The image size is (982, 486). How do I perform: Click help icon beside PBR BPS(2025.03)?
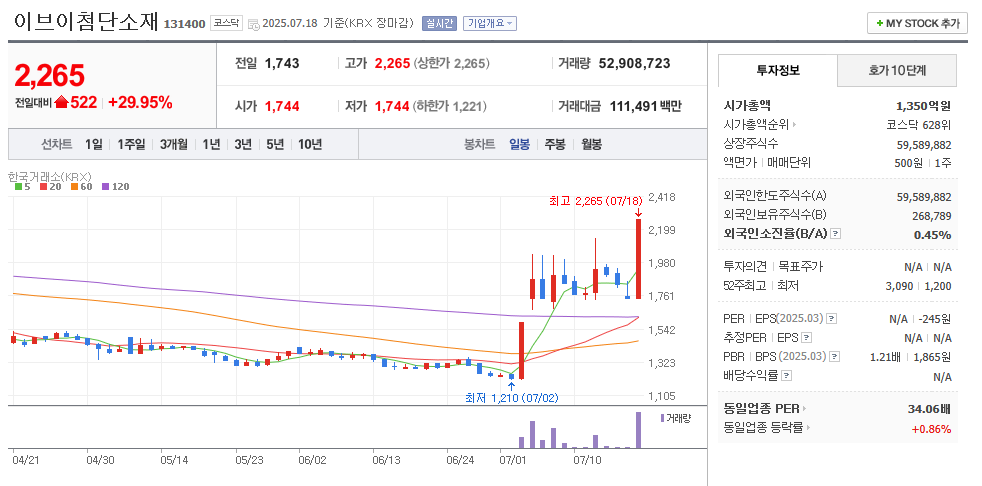[834, 357]
